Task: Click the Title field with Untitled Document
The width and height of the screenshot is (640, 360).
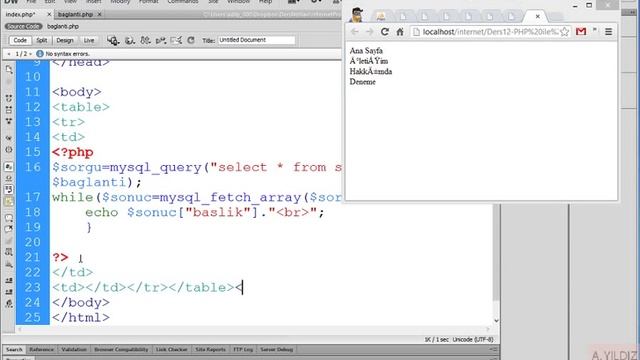Action: [x=256, y=40]
